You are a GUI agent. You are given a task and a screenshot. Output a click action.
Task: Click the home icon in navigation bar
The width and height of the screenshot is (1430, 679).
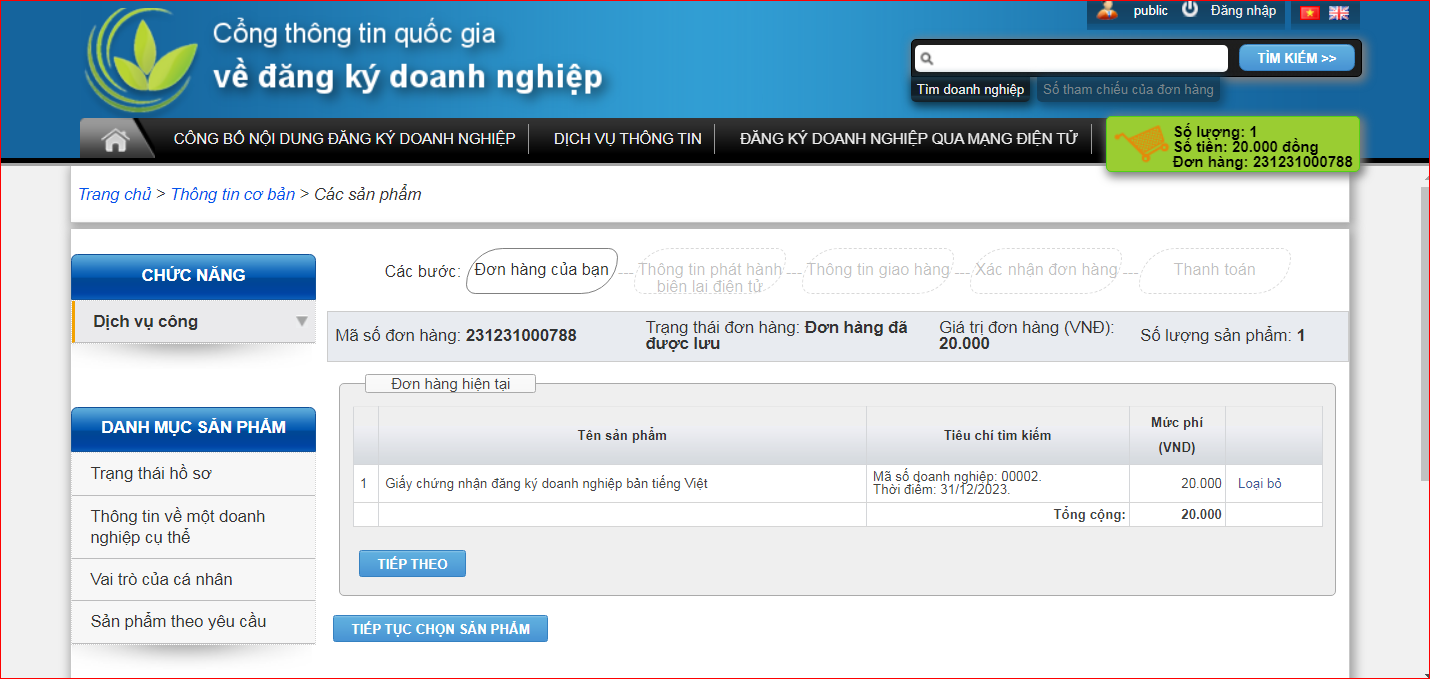[116, 139]
